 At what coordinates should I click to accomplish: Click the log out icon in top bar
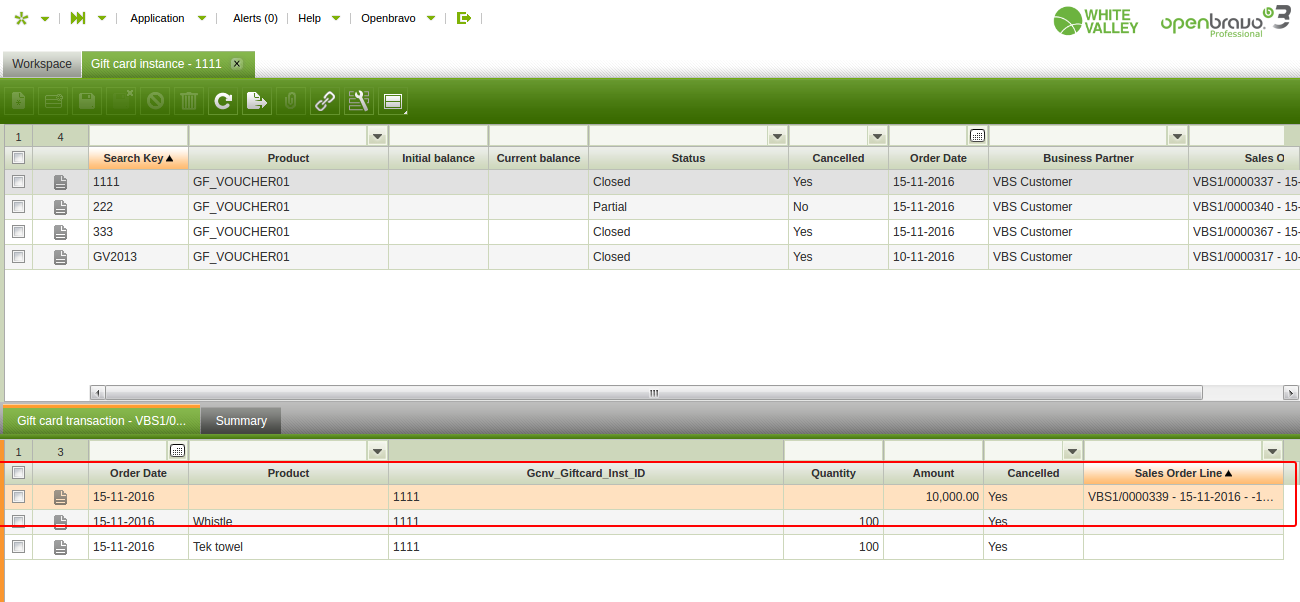(x=463, y=18)
